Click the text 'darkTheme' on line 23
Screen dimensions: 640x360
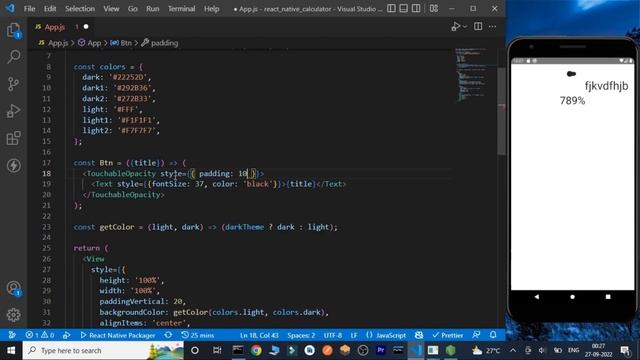tap(244, 227)
